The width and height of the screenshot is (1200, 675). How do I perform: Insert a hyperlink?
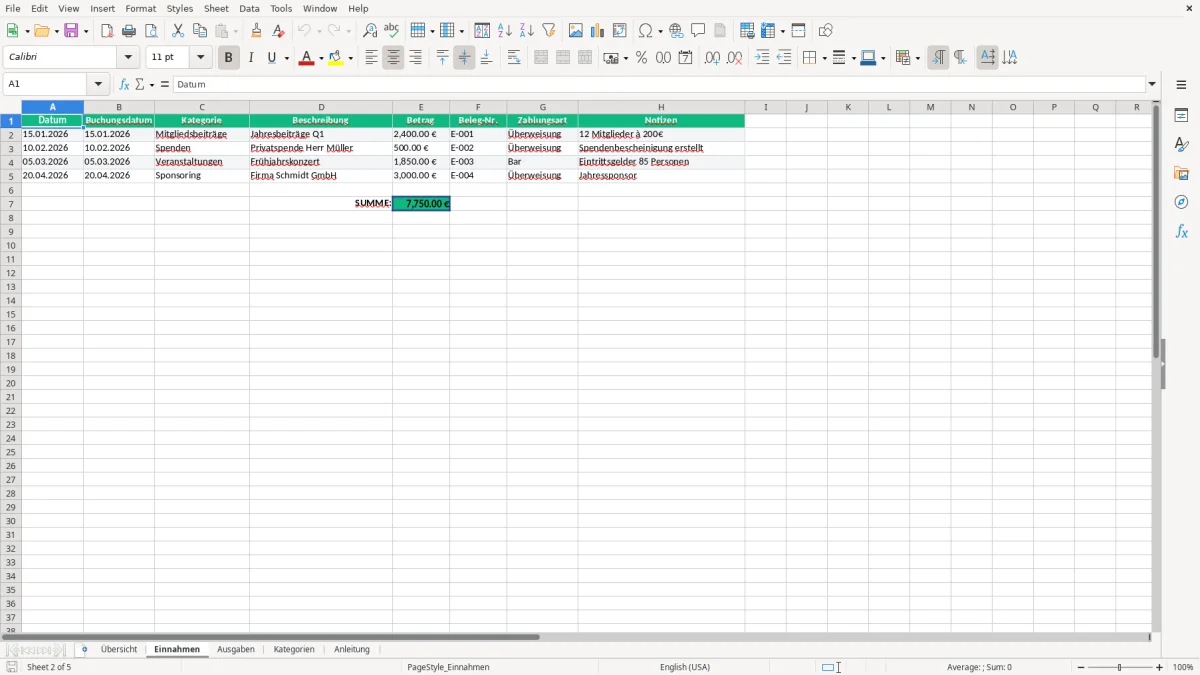click(x=676, y=31)
